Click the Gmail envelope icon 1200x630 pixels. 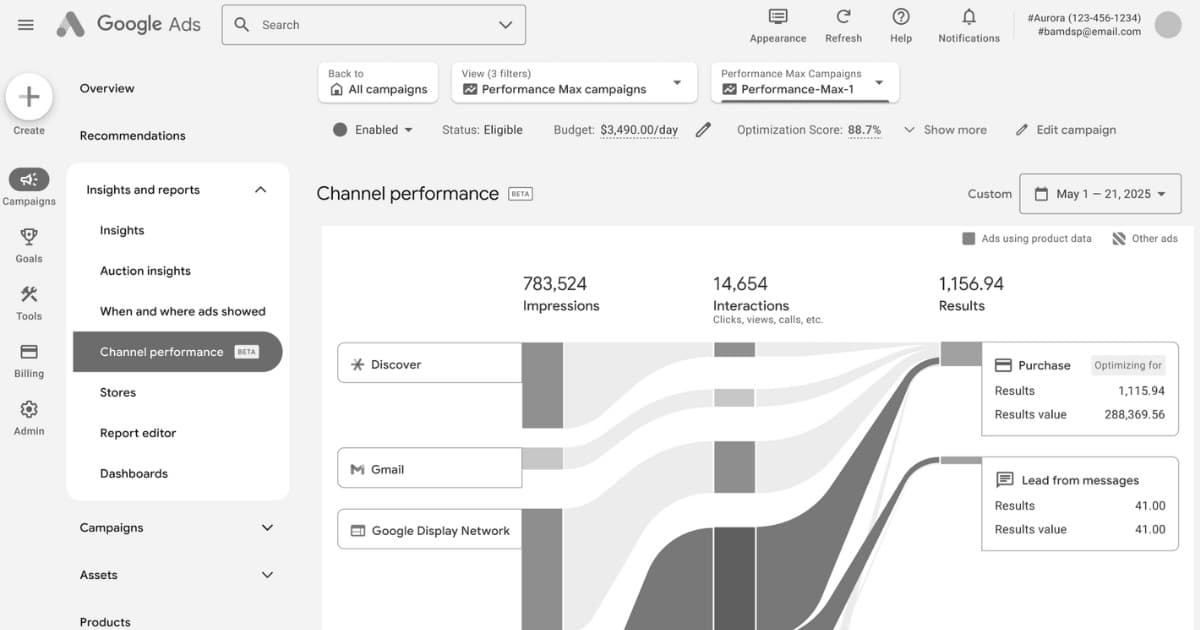tap(357, 469)
